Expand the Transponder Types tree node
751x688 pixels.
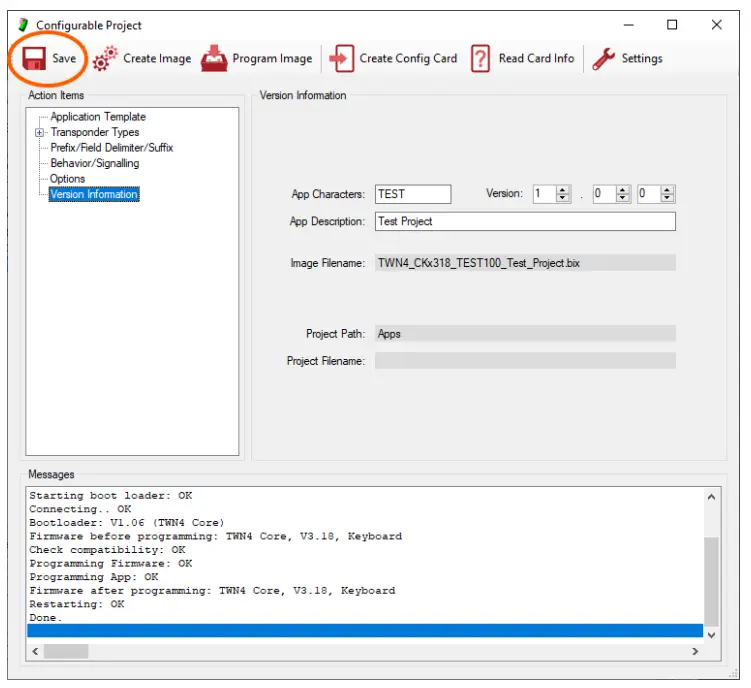(40, 132)
